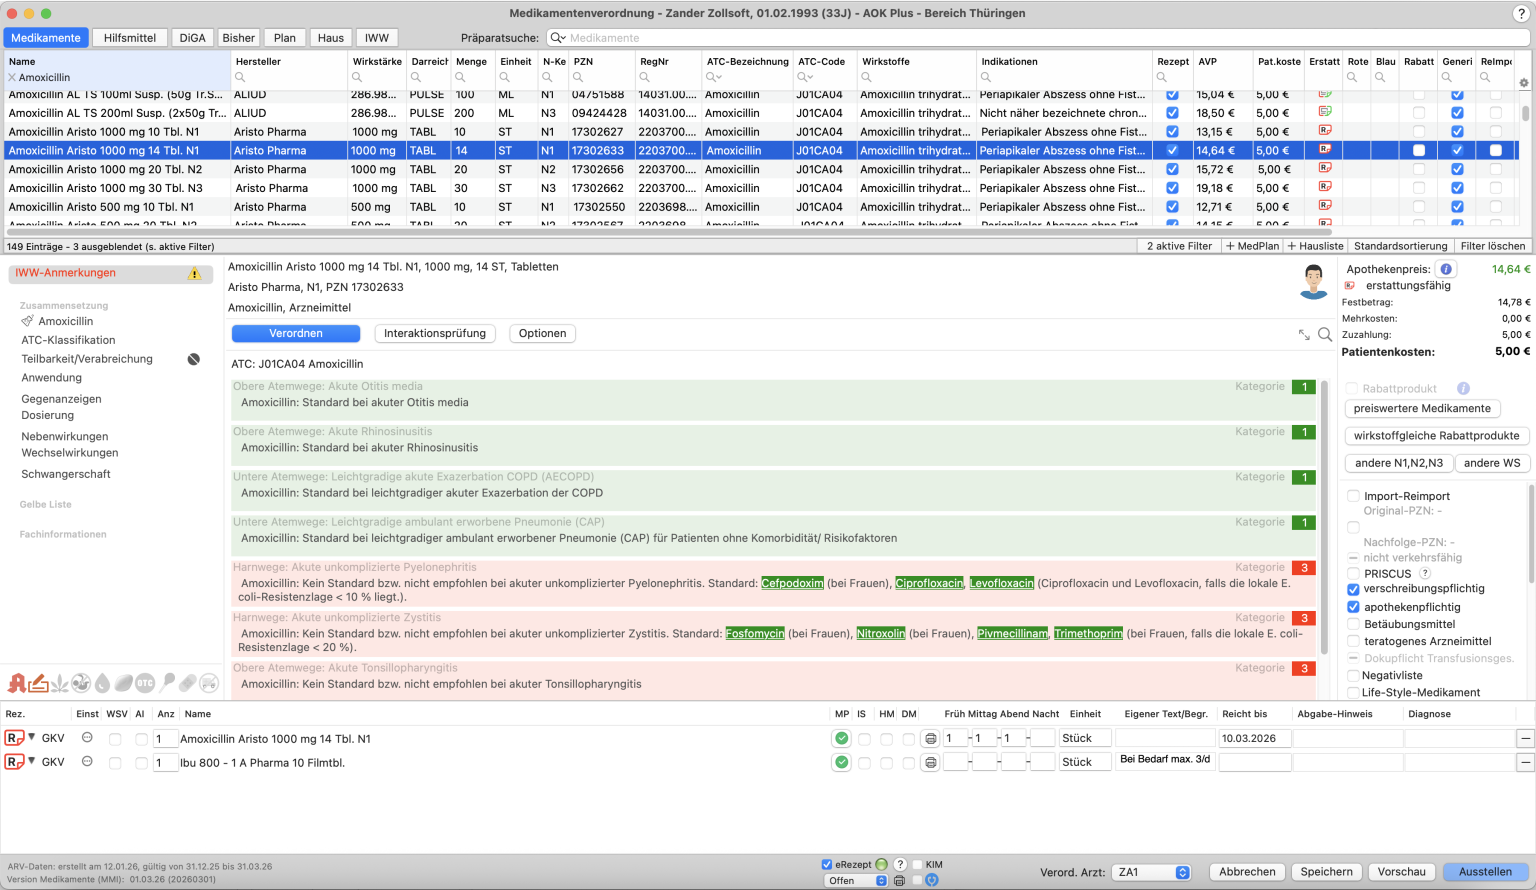Uncheck the verschreibungspflichtig checkbox
The width and height of the screenshot is (1536, 890).
click(x=1353, y=589)
